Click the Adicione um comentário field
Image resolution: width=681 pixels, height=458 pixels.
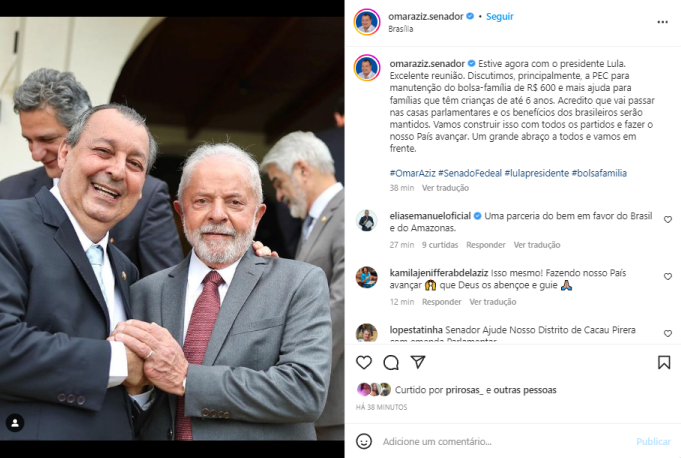click(x=504, y=442)
